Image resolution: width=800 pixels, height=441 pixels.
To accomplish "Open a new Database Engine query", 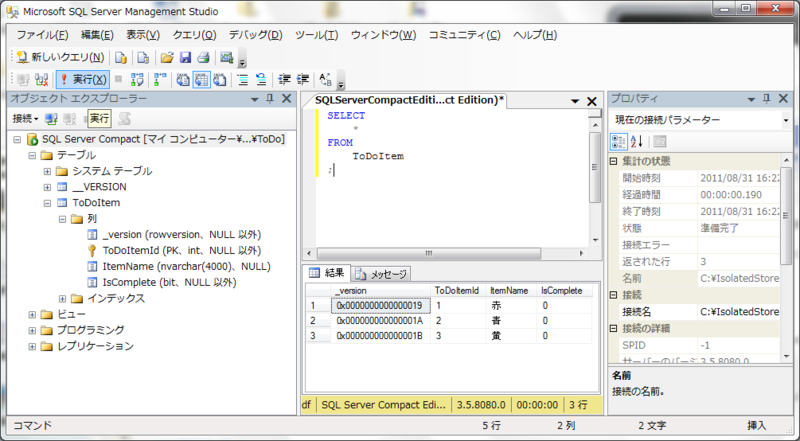I will tap(121, 57).
